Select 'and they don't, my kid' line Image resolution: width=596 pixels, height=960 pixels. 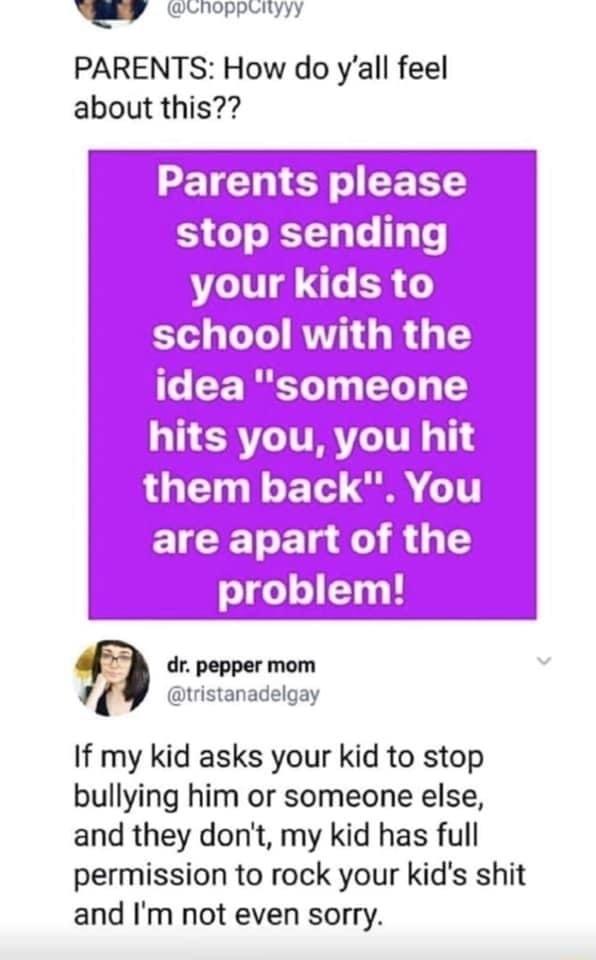click(x=276, y=836)
